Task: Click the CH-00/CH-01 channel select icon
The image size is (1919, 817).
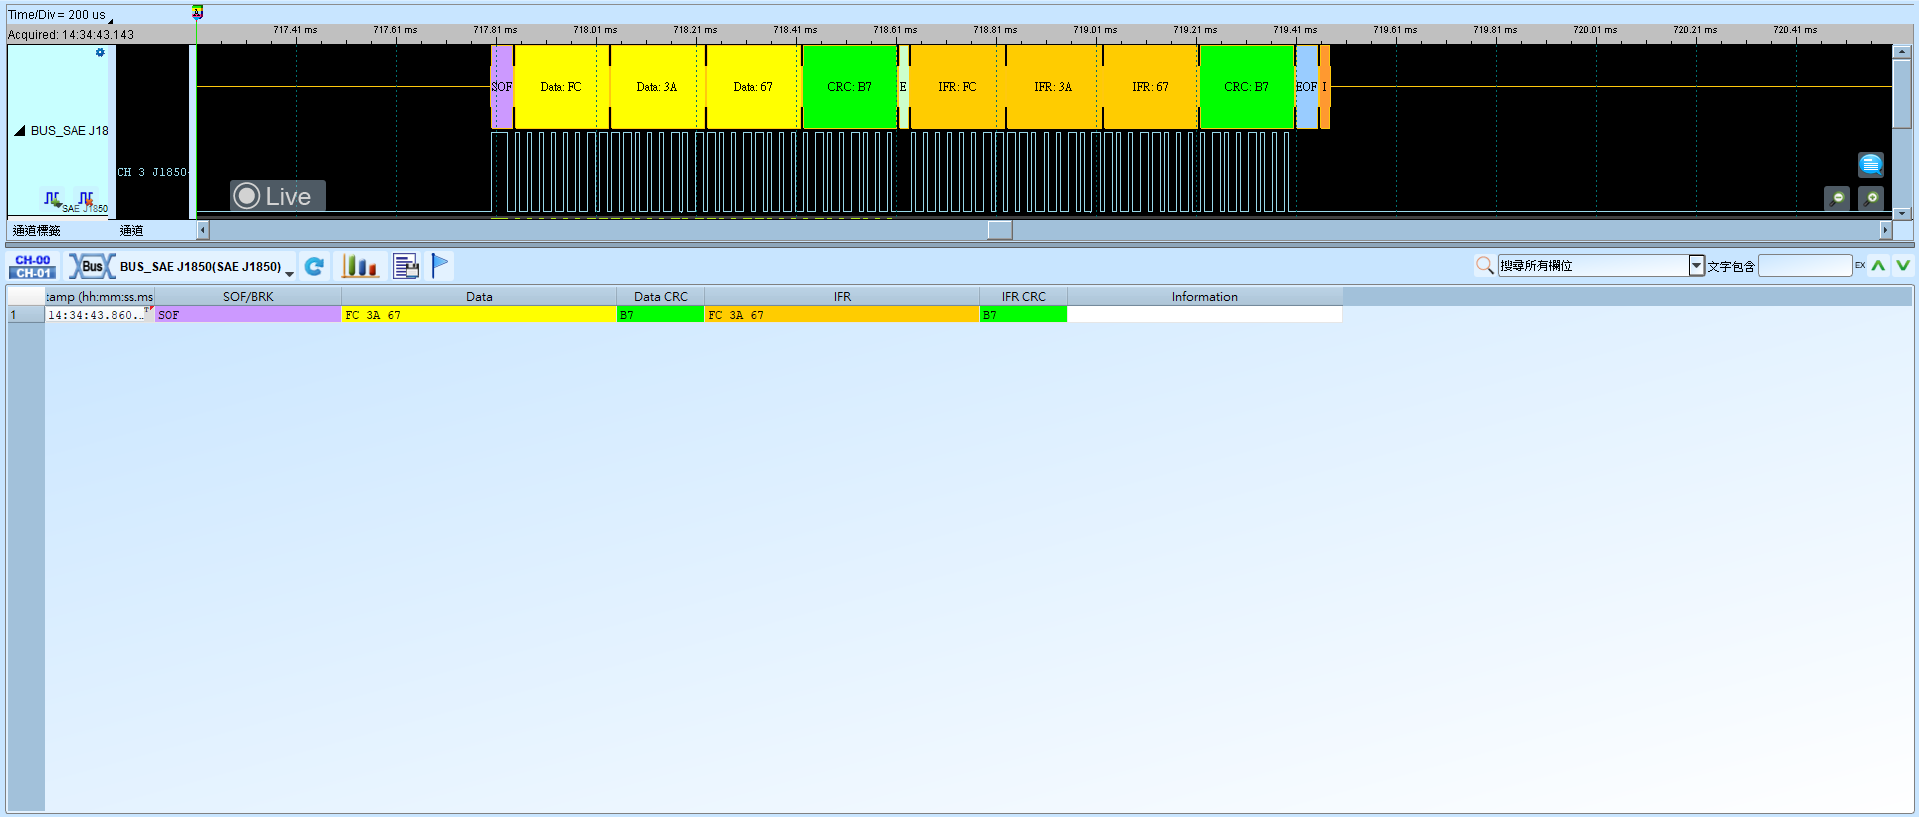Action: point(33,266)
